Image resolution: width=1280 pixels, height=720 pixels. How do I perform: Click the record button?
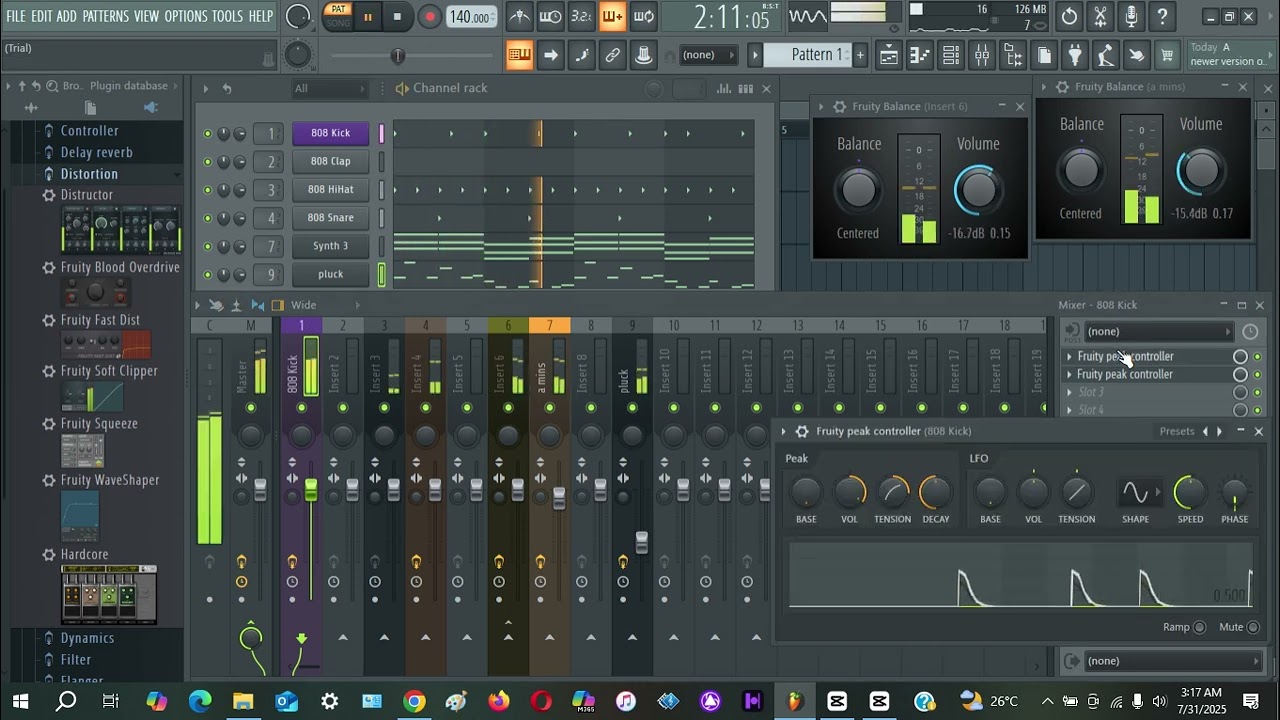[x=430, y=16]
